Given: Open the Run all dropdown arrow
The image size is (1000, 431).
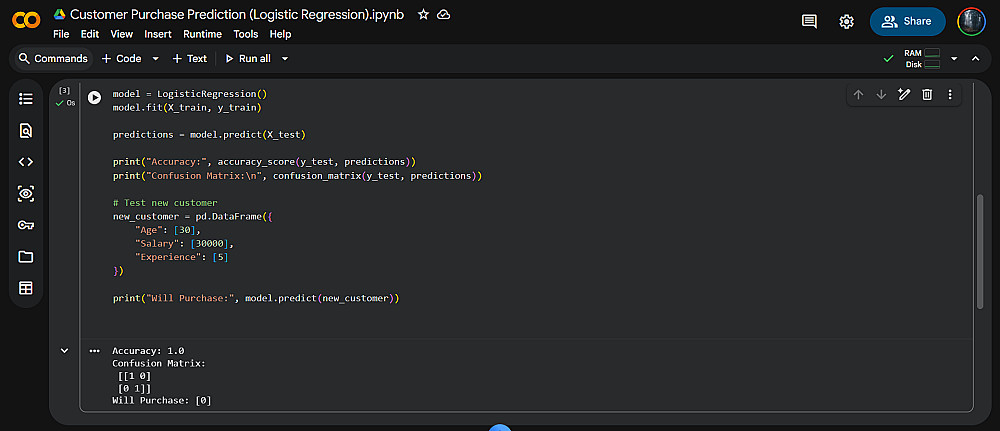Looking at the screenshot, I should point(285,59).
